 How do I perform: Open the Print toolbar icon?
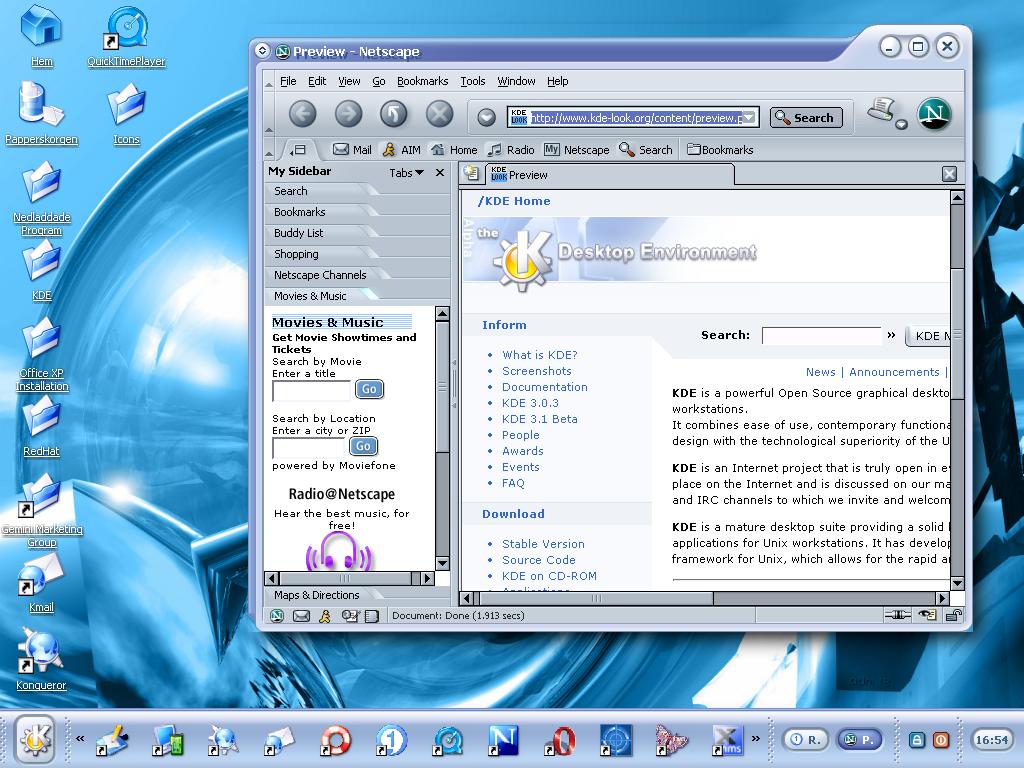[x=880, y=110]
